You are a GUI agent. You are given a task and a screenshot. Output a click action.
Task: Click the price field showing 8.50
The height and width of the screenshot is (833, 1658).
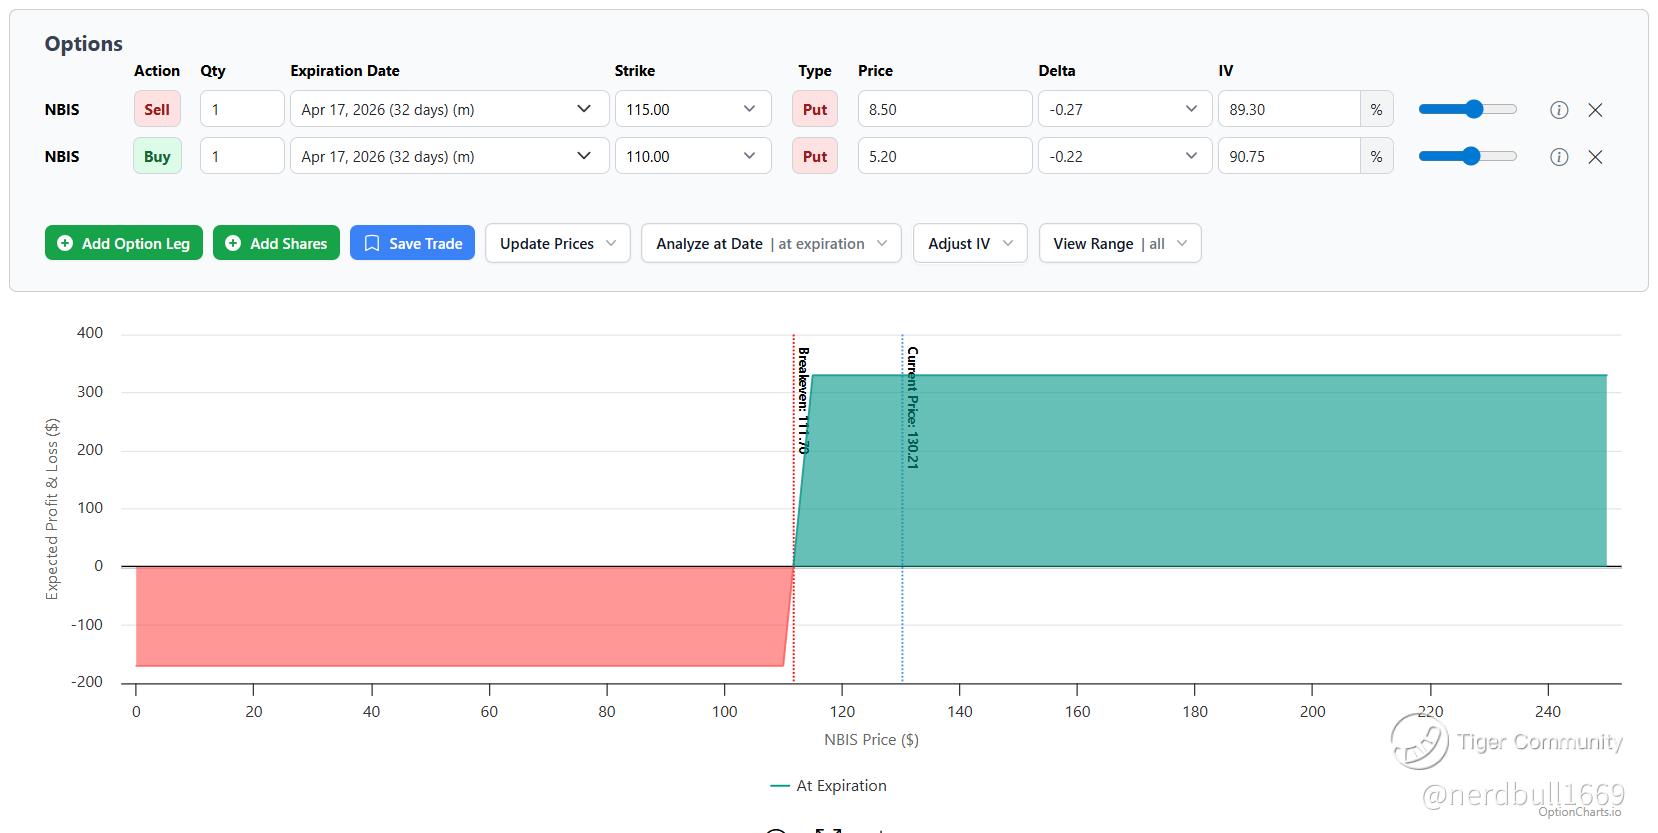click(945, 109)
